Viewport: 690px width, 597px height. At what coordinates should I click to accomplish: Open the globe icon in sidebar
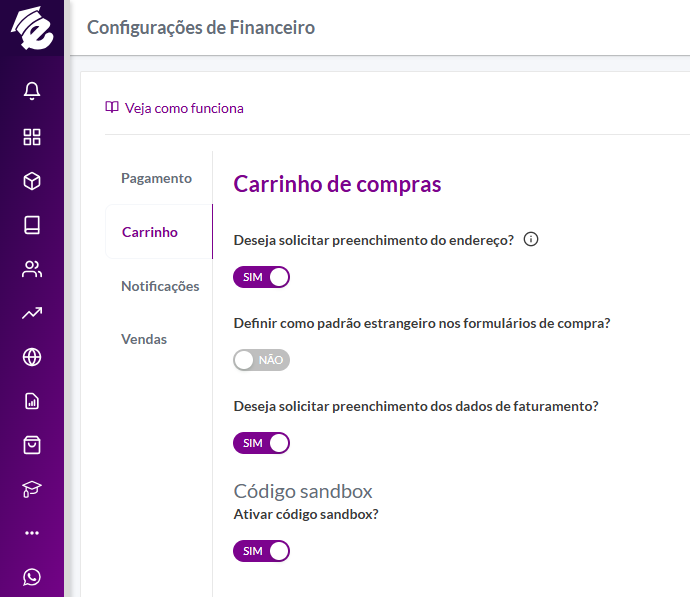(32, 357)
